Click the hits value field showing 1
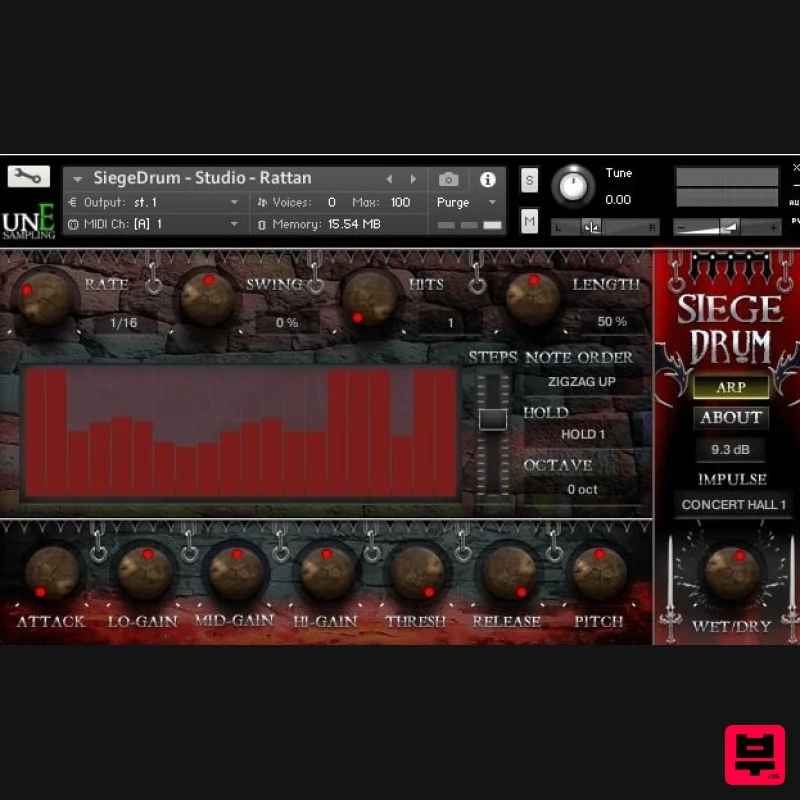The width and height of the screenshot is (800, 800). point(449,323)
